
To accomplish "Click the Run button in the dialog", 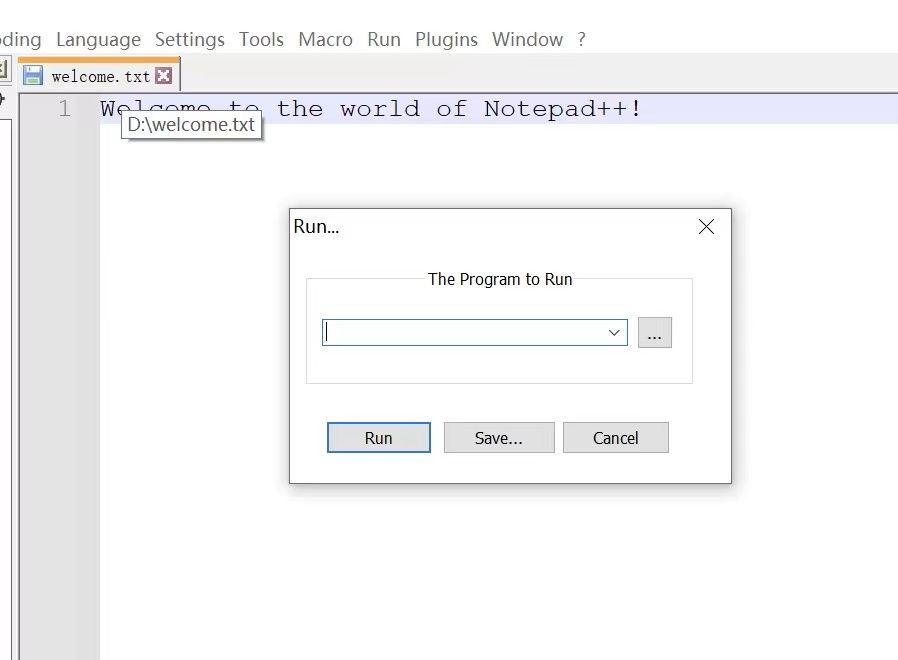I will (x=379, y=438).
